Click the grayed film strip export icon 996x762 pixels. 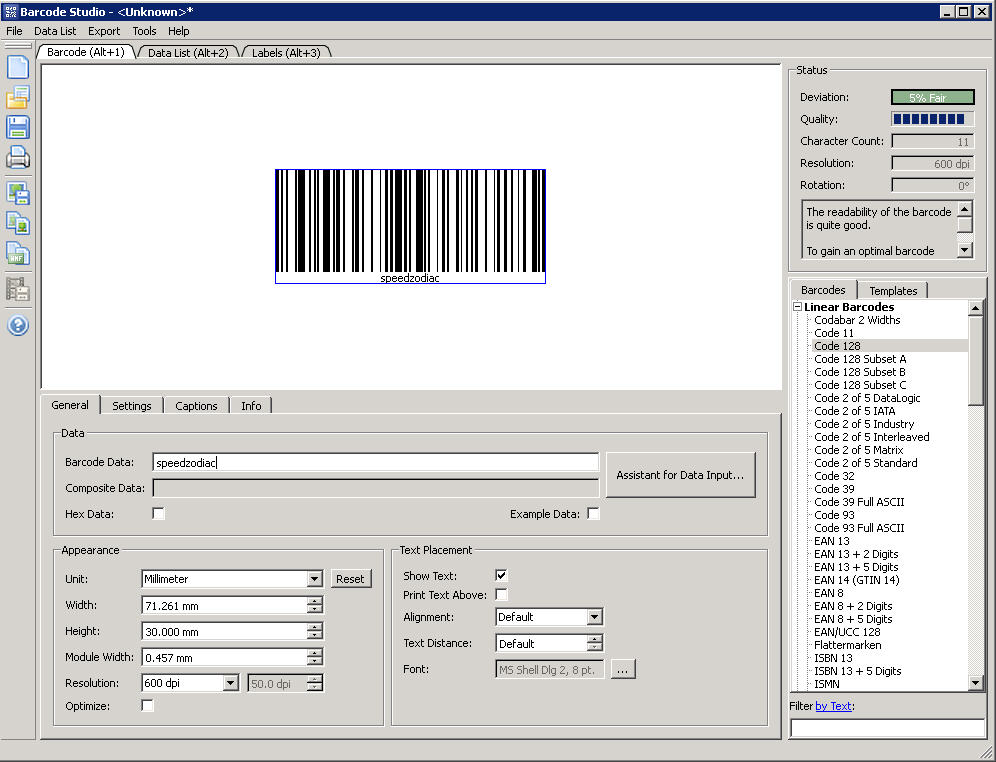pos(18,290)
